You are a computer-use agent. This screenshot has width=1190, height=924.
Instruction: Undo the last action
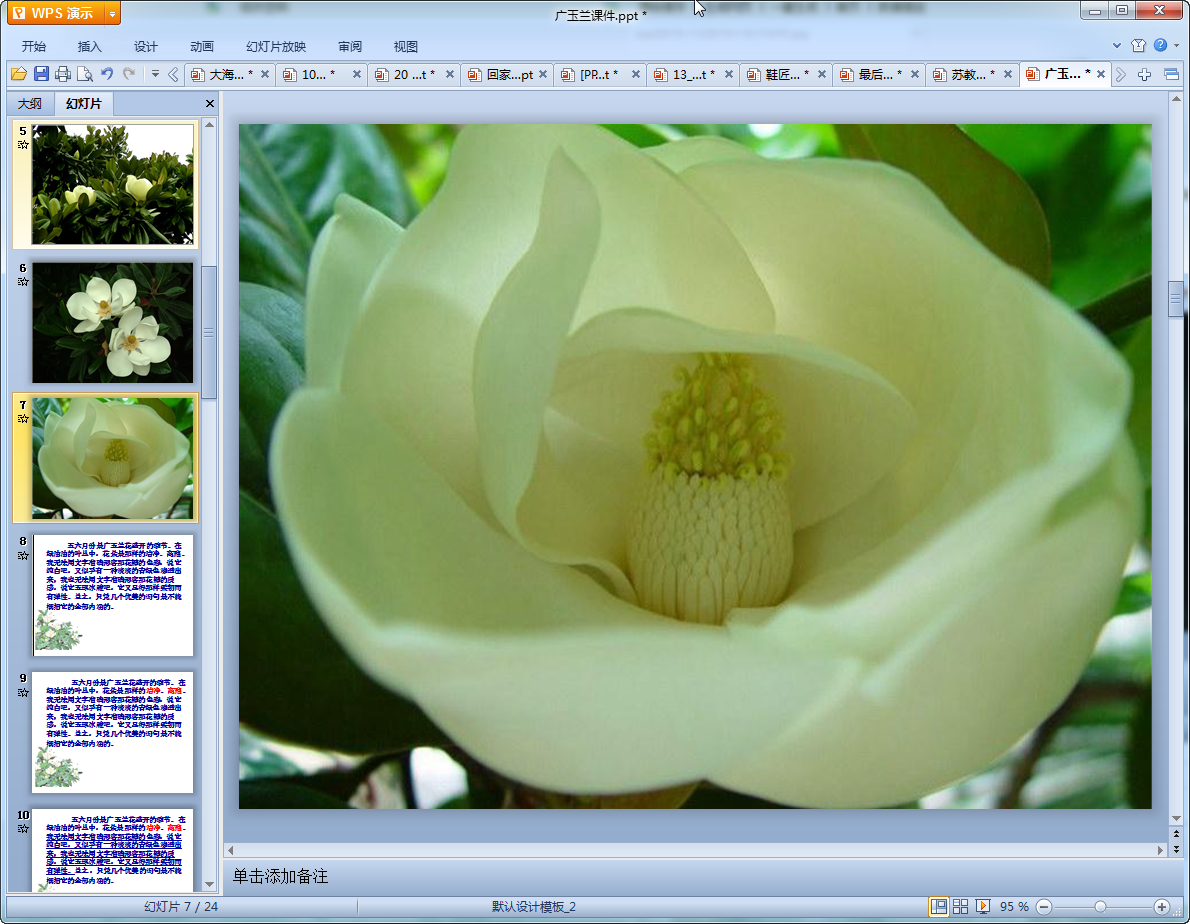107,74
